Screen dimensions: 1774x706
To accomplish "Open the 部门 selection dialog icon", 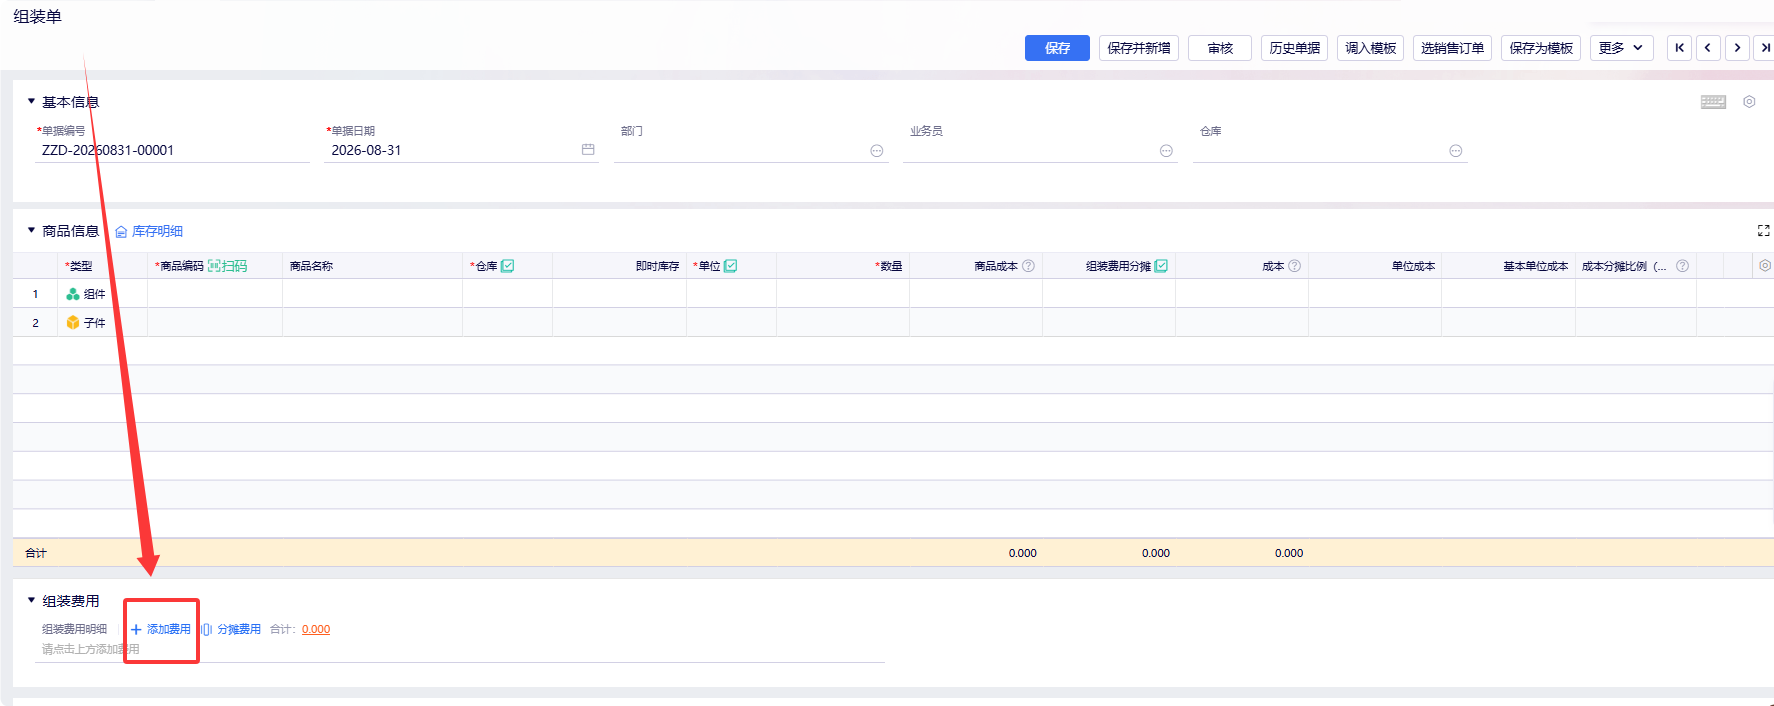I will click(x=877, y=151).
